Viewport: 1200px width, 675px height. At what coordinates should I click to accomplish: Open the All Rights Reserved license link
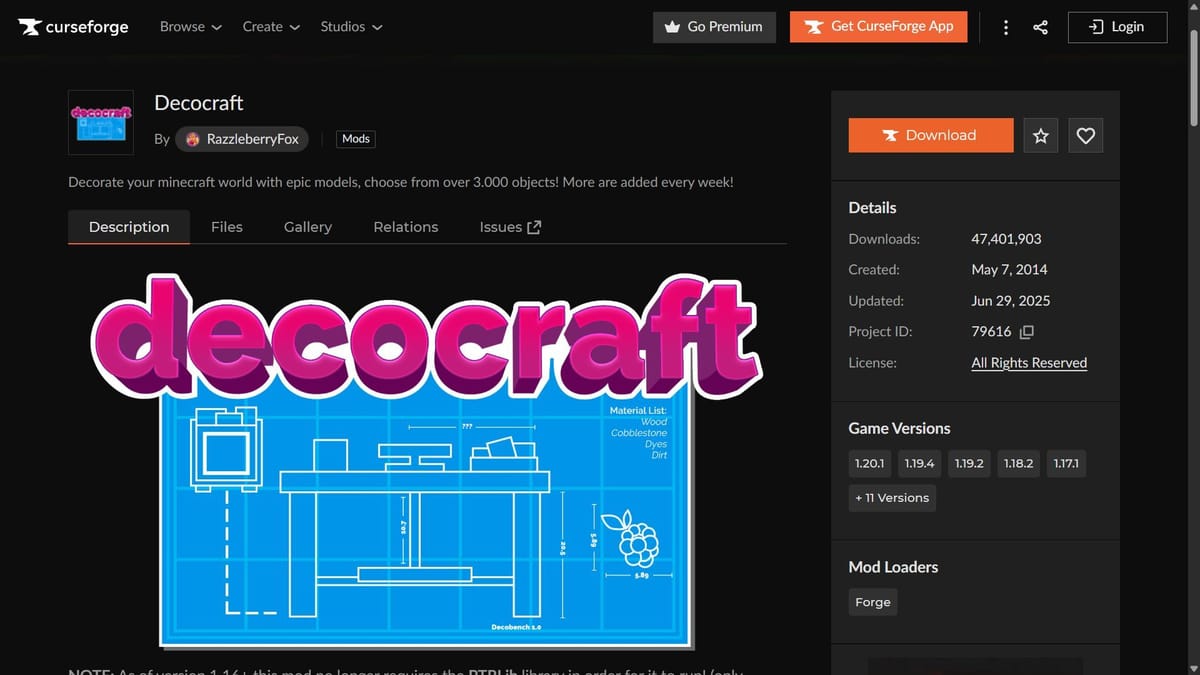(1028, 362)
